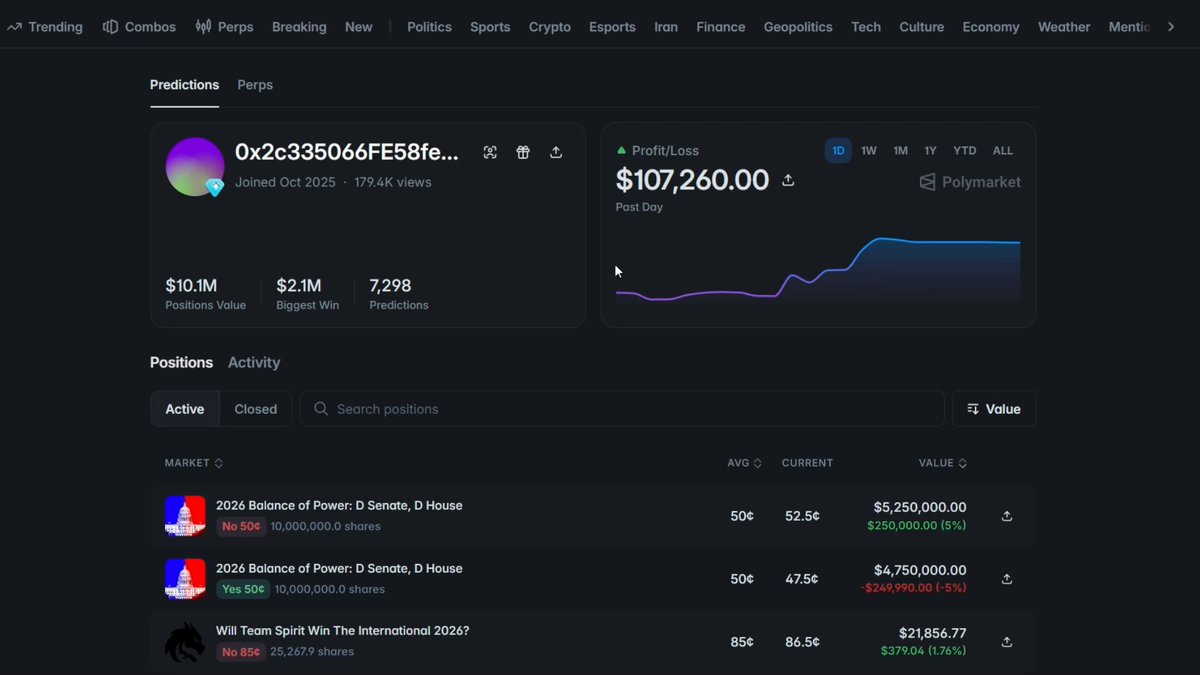The image size is (1200, 675).
Task: Select the YTD profit range
Action: [x=964, y=151]
